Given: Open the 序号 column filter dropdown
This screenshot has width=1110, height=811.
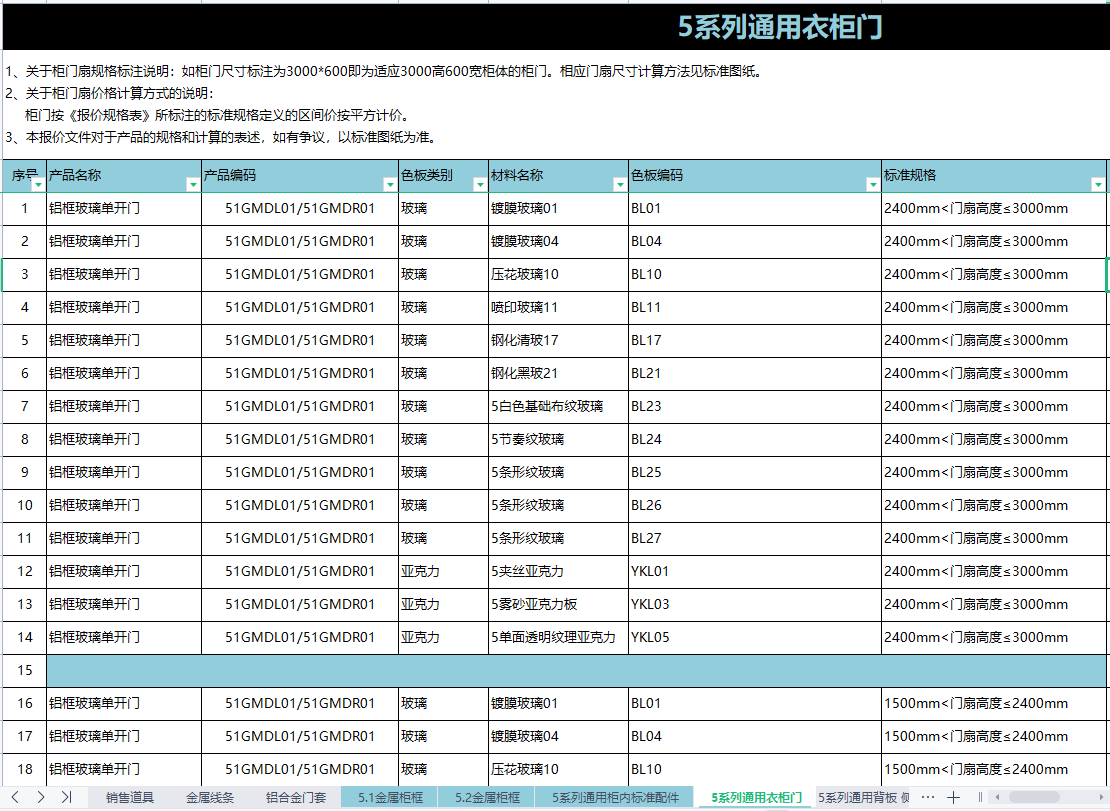Looking at the screenshot, I should tap(38, 184).
